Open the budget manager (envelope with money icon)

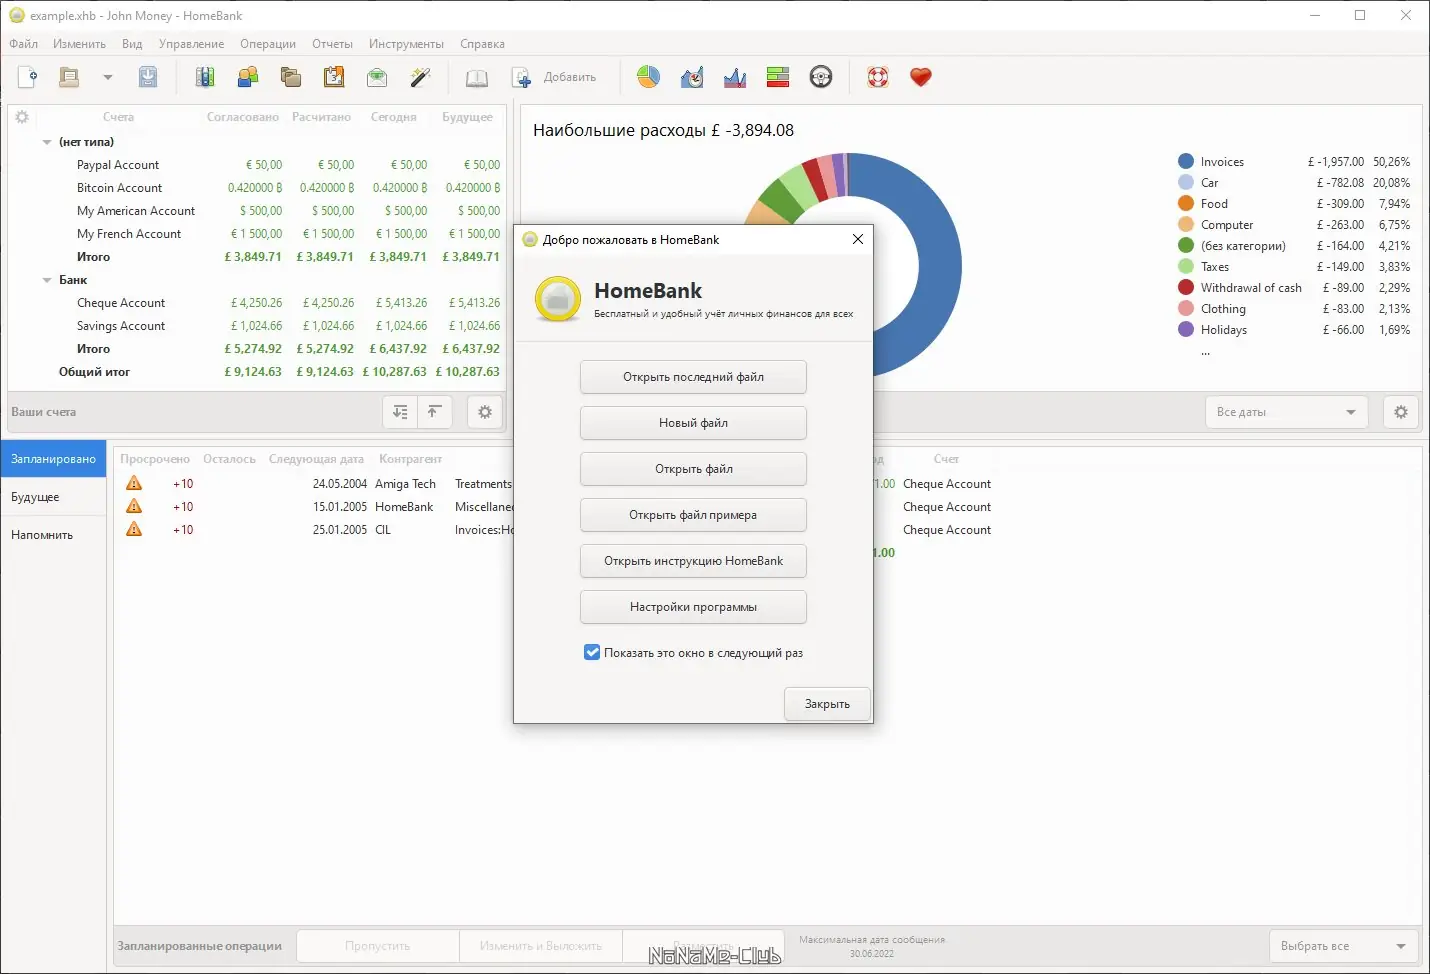377,77
